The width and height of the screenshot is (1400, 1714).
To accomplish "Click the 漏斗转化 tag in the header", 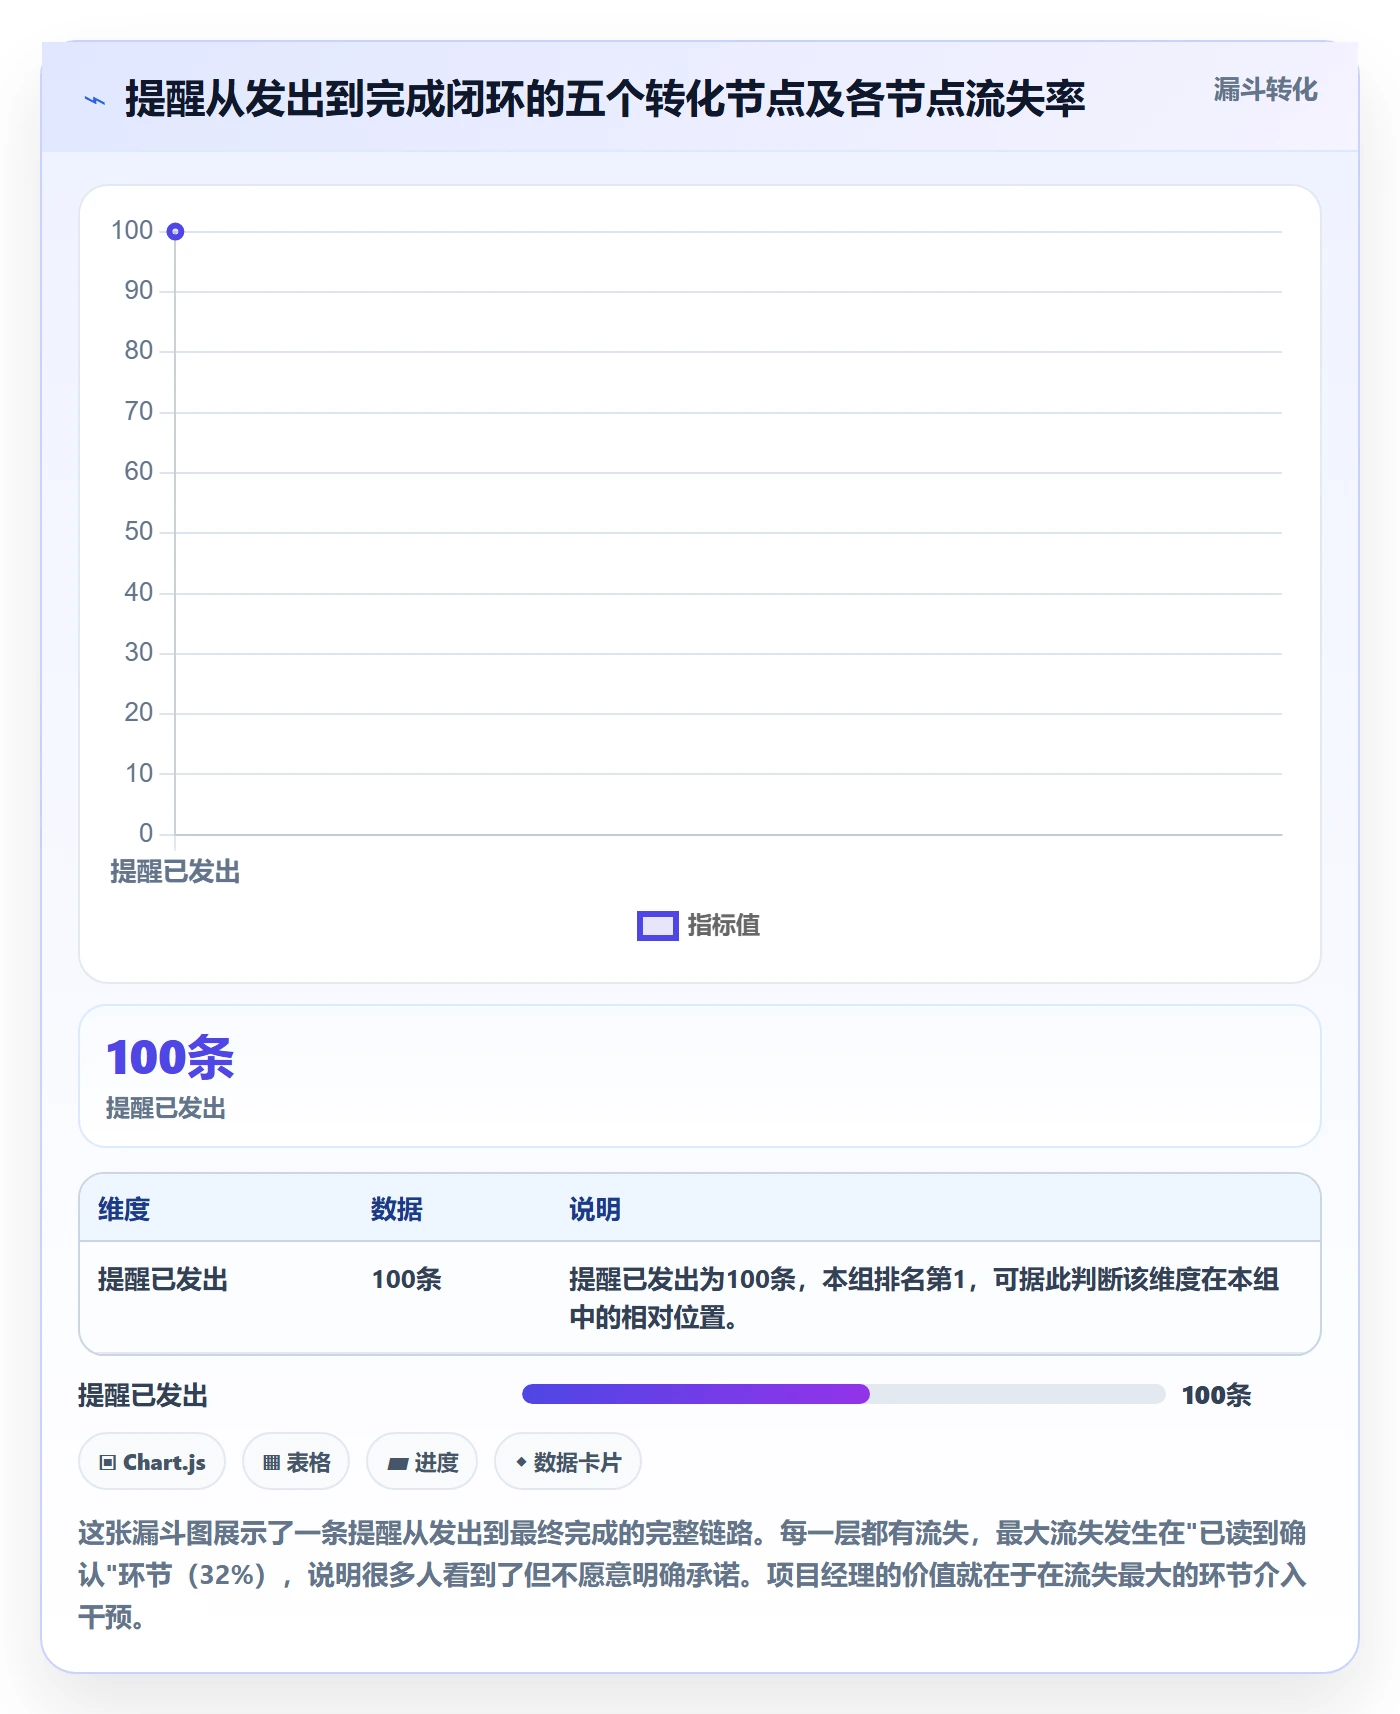I will pos(1265,90).
